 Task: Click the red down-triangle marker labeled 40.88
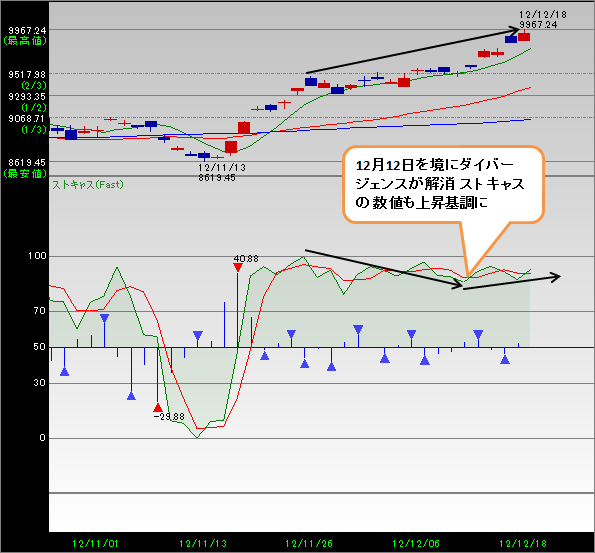(238, 267)
